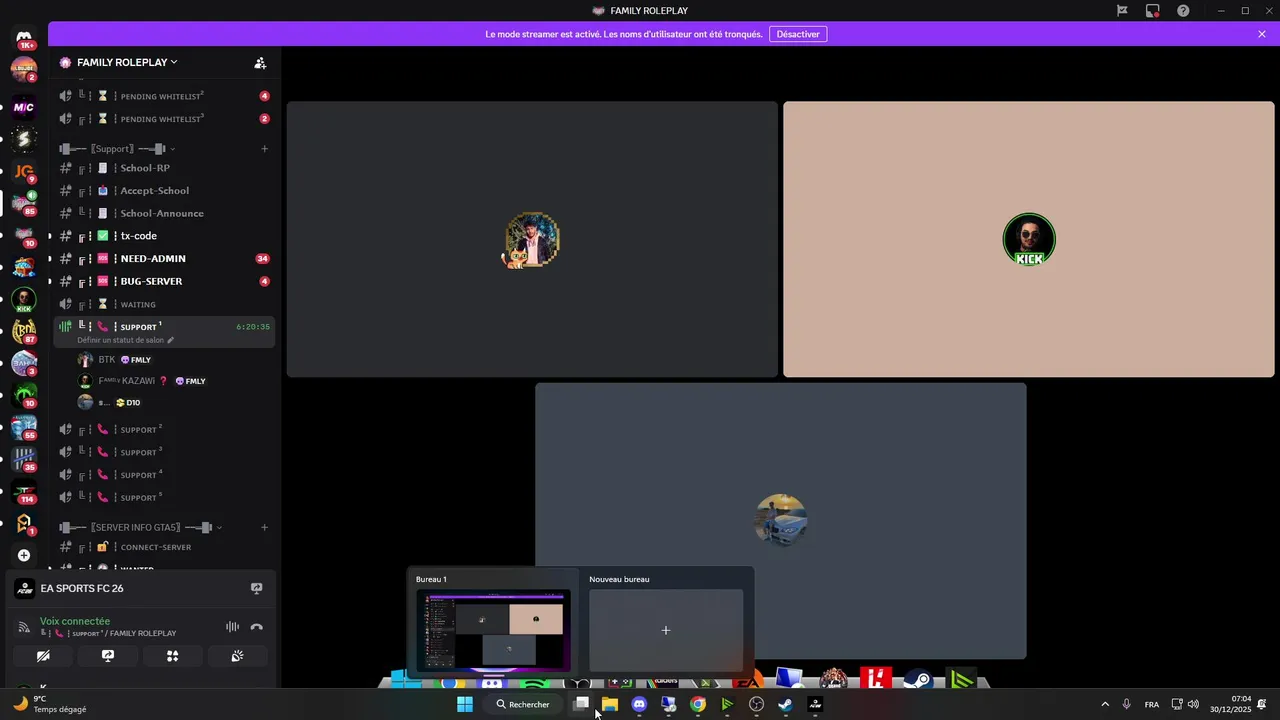Viewport: 1280px width, 720px height.
Task: Open Discord from the taskbar
Action: (639, 704)
